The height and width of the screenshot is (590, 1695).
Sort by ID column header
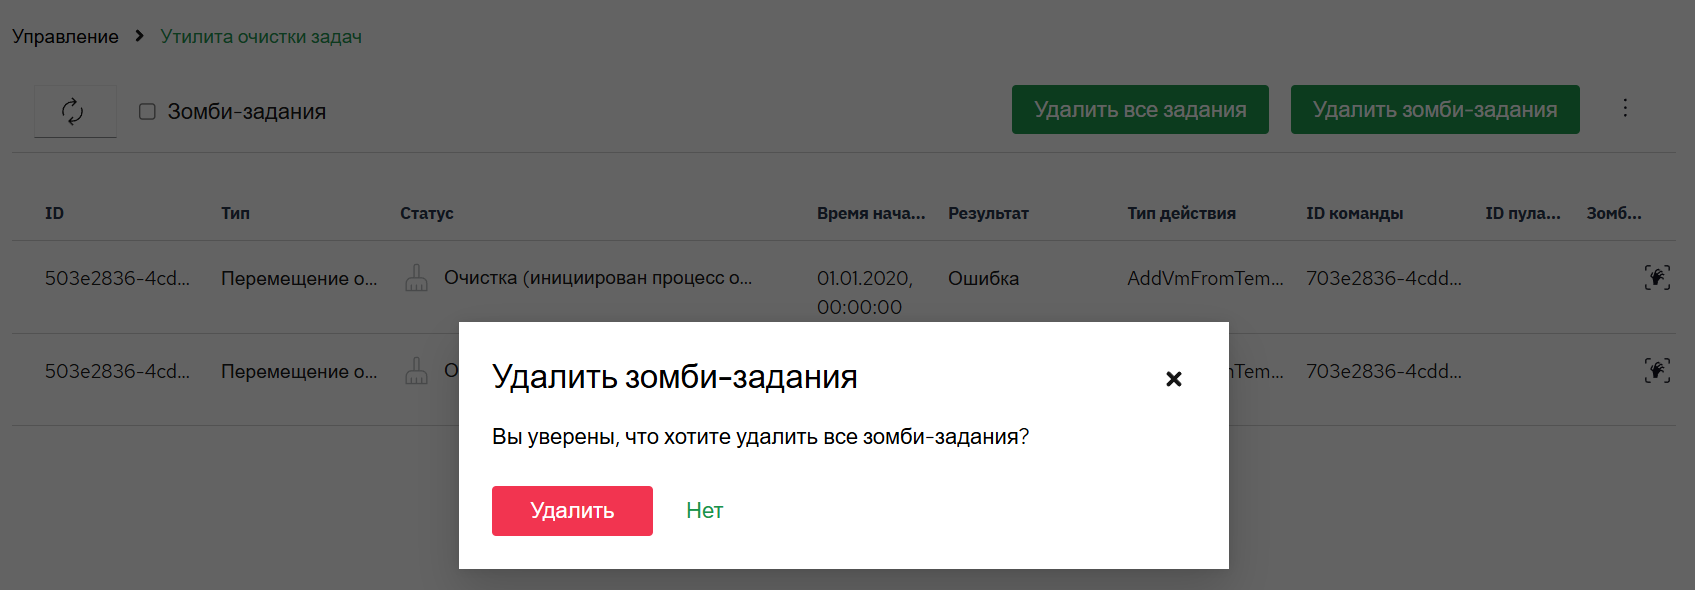(x=54, y=213)
